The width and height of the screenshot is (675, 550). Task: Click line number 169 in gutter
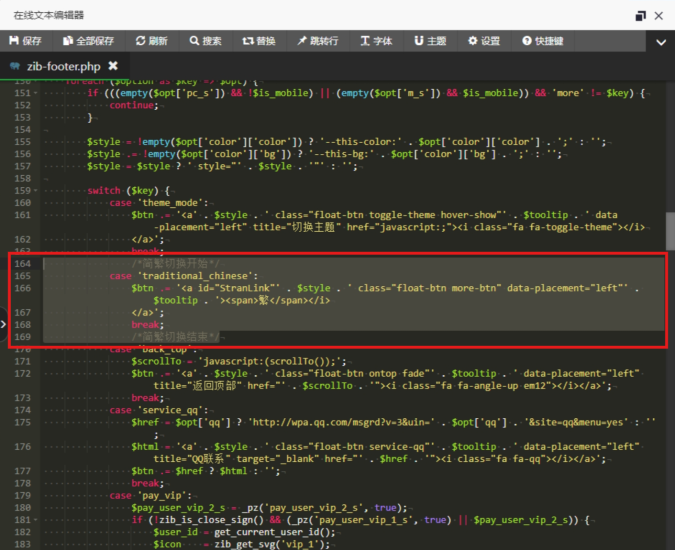pyautogui.click(x=22, y=337)
